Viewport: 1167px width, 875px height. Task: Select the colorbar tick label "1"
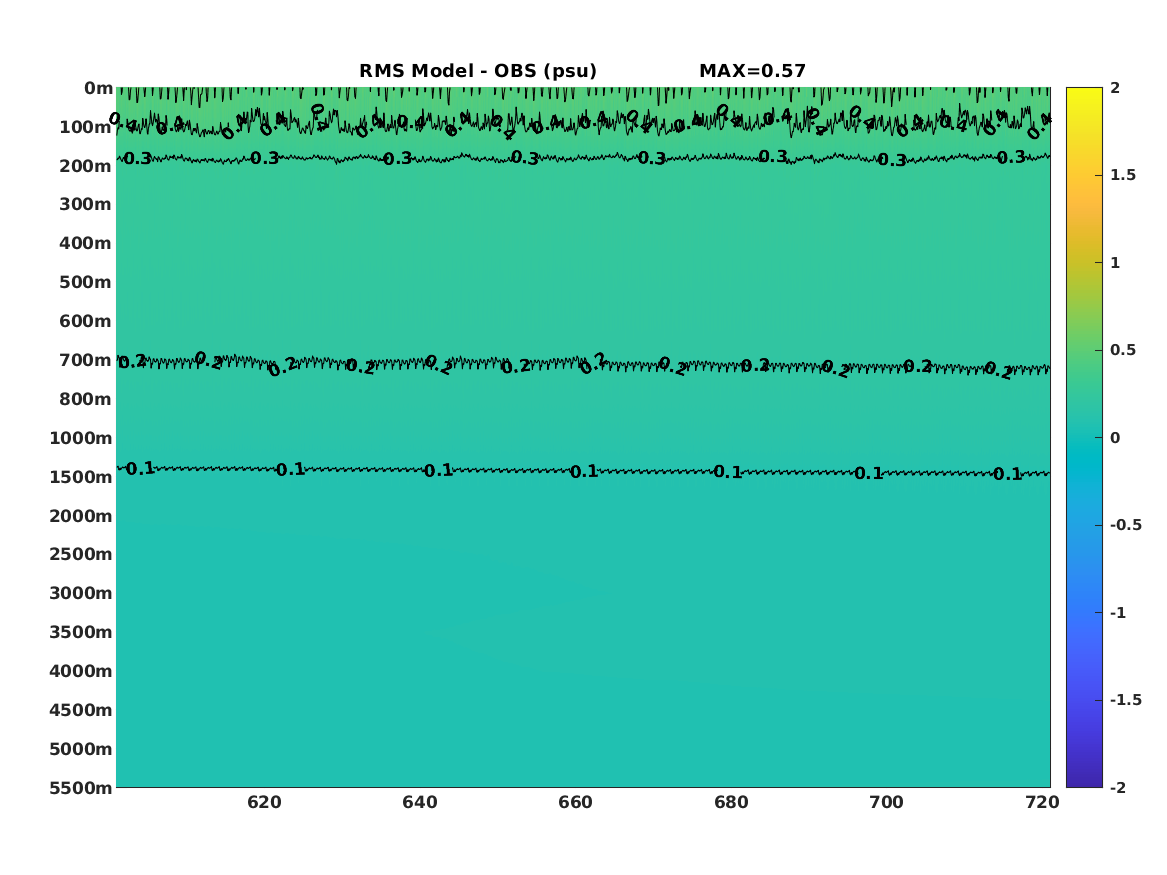[x=1115, y=263]
